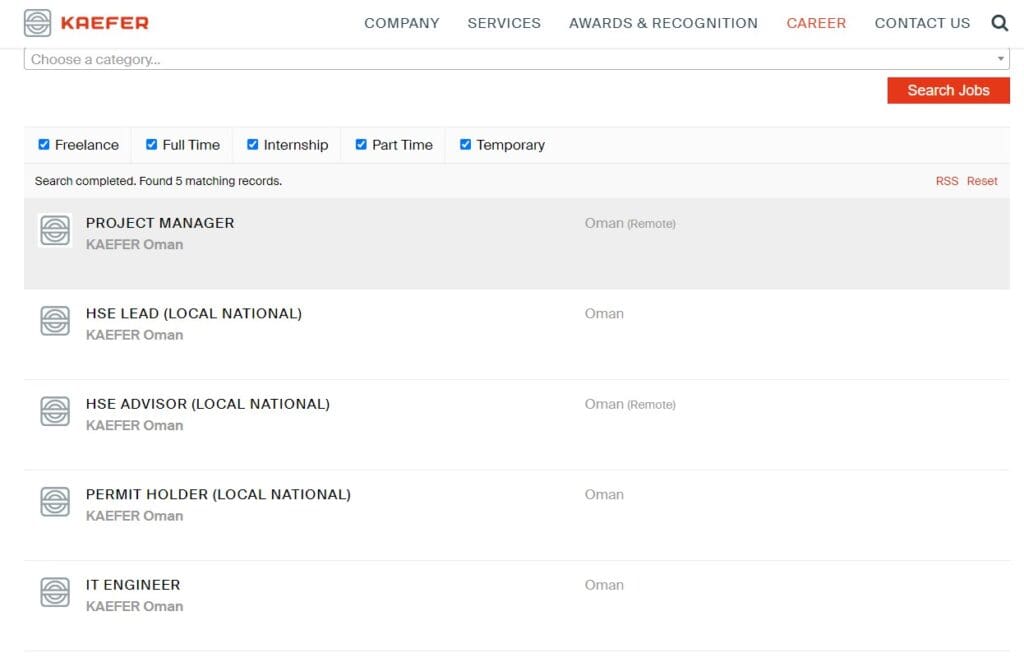1024x667 pixels.
Task: Click the IT Engineer job logo icon
Action: 55,592
